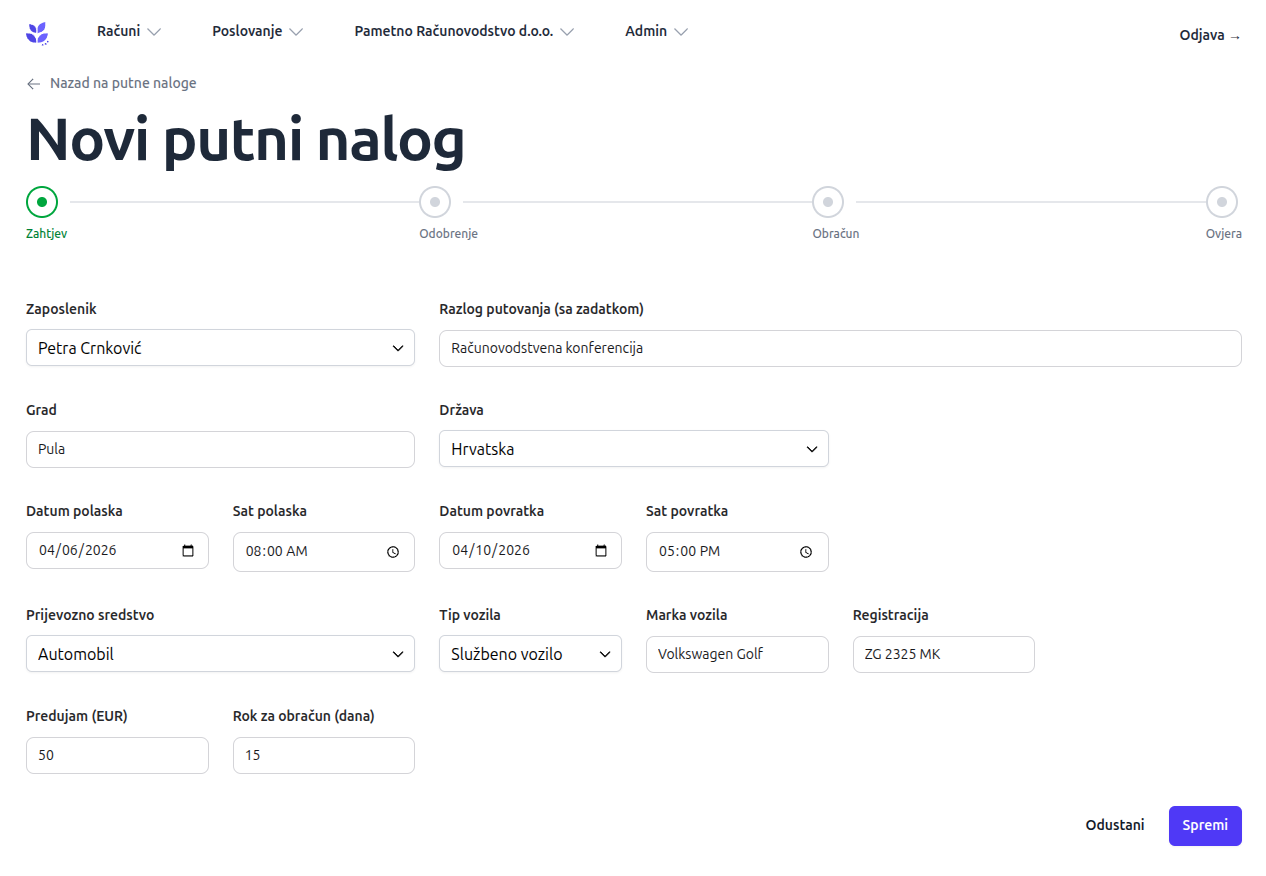Open the Zaposlenik dropdown showing Petra Crnković
Image resolution: width=1266 pixels, height=876 pixels.
(220, 348)
